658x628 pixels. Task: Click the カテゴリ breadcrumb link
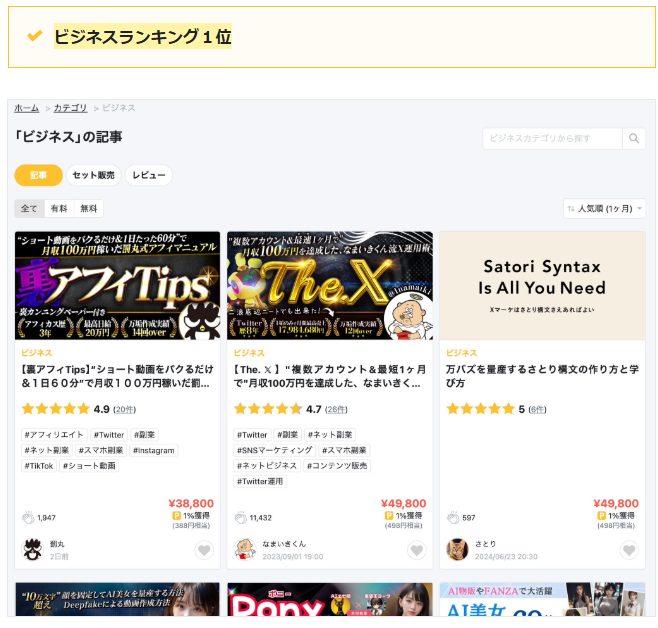click(x=70, y=108)
